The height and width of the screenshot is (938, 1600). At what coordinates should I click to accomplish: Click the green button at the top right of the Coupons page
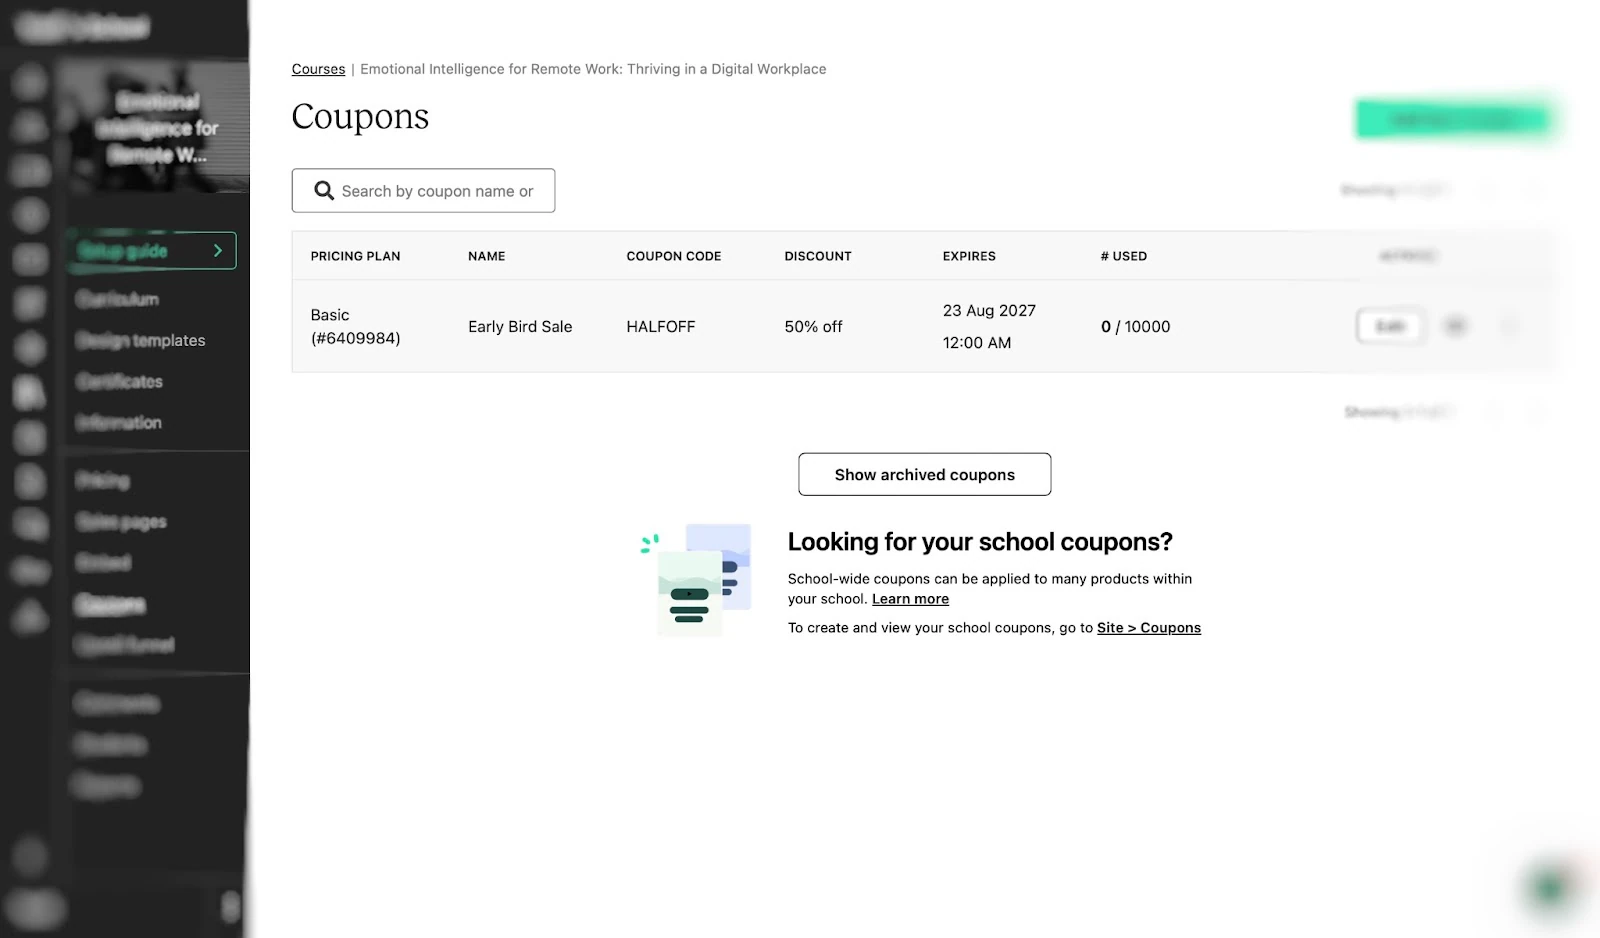(x=1454, y=120)
